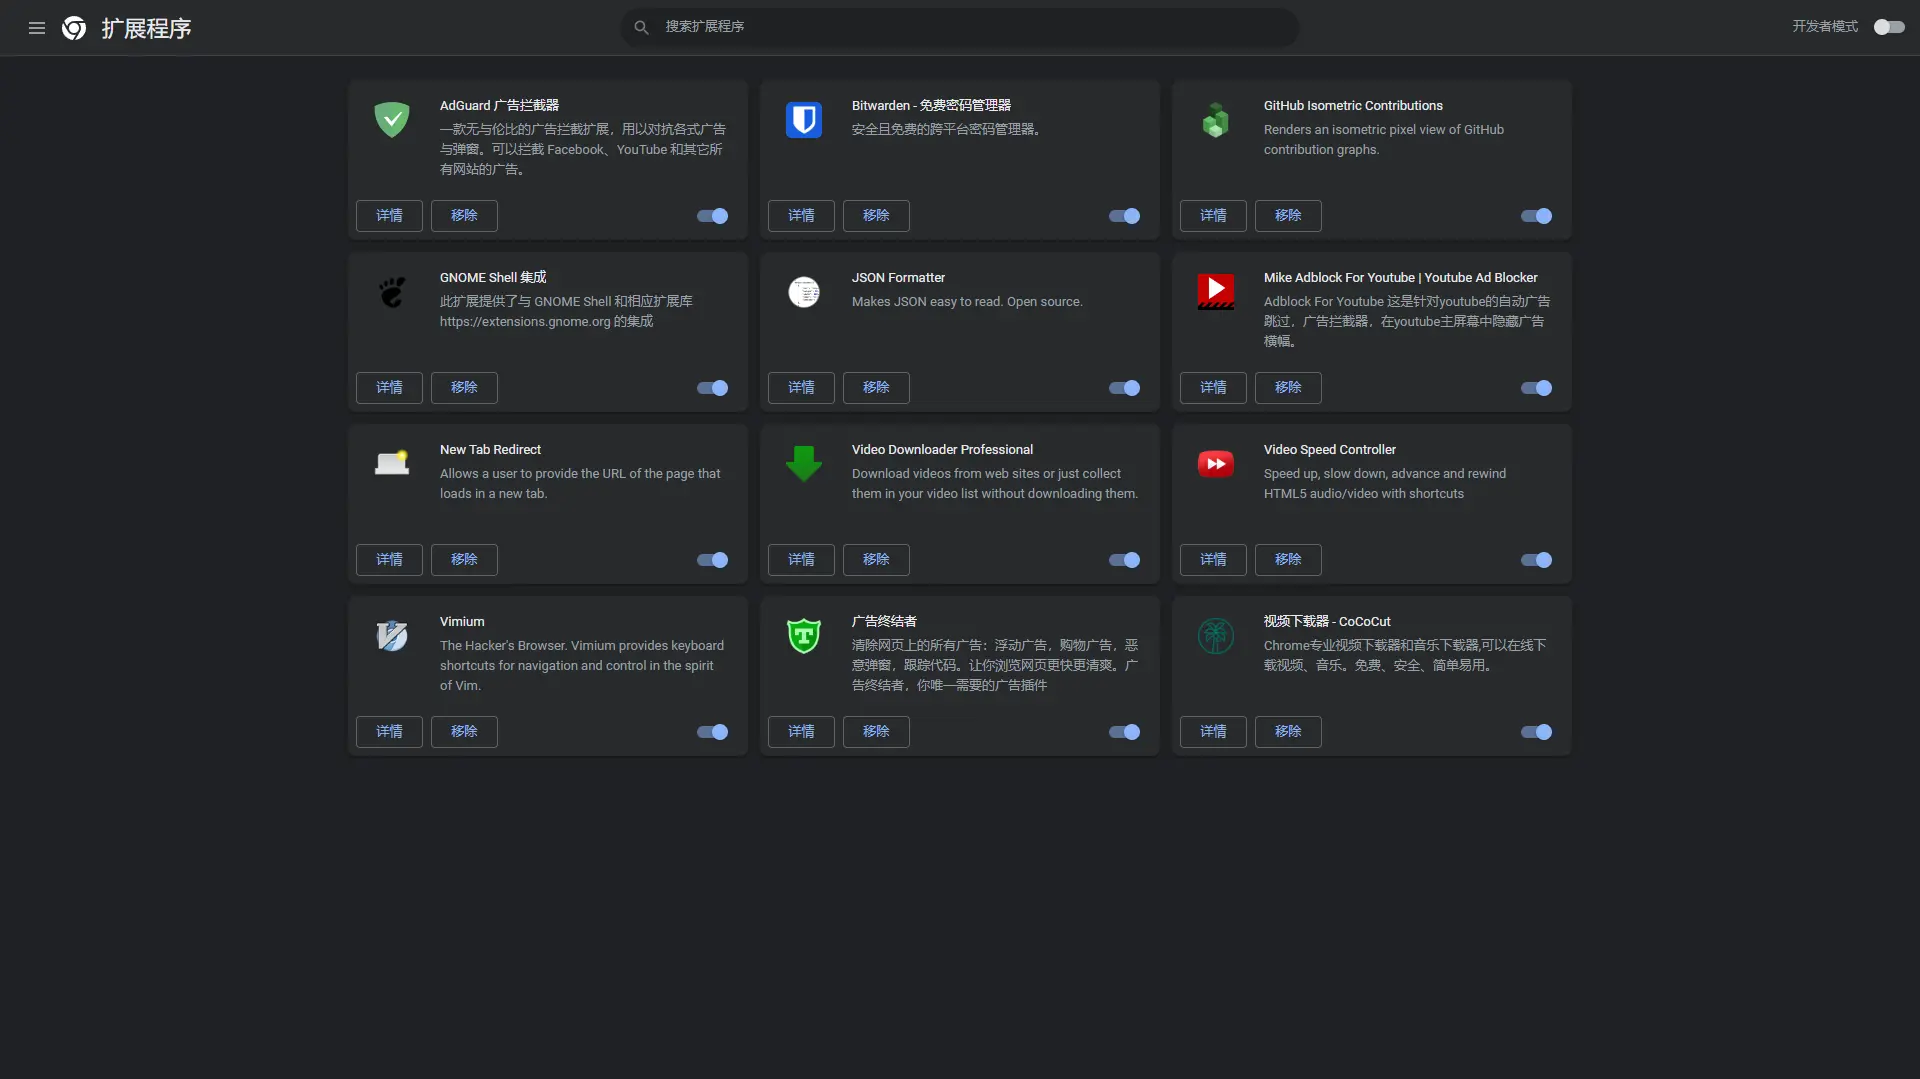
Task: Click the Video Downloader Professional arrow icon
Action: (x=804, y=464)
